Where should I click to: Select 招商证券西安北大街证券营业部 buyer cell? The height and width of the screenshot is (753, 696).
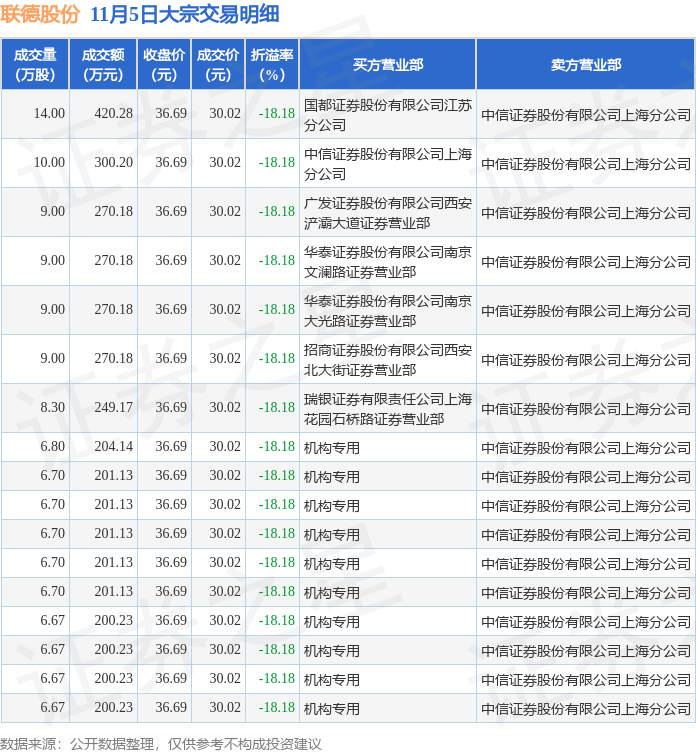(387, 359)
